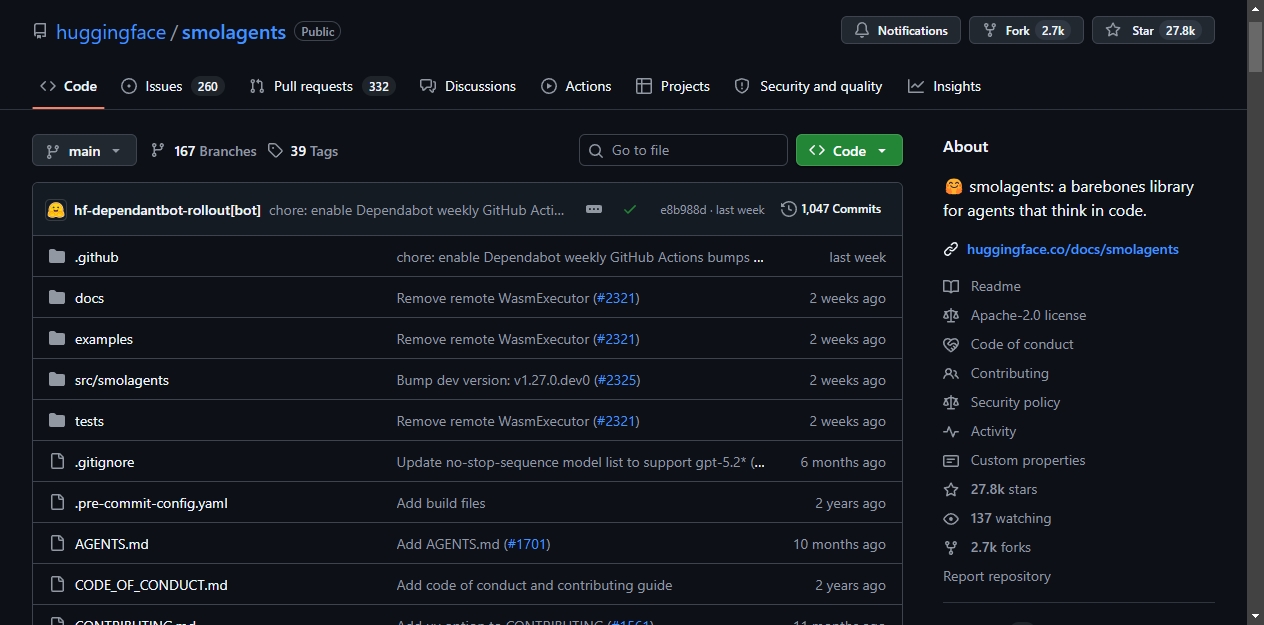Click the page vertical scrollbar thumb
Viewport: 1264px width, 625px height.
point(1255,45)
